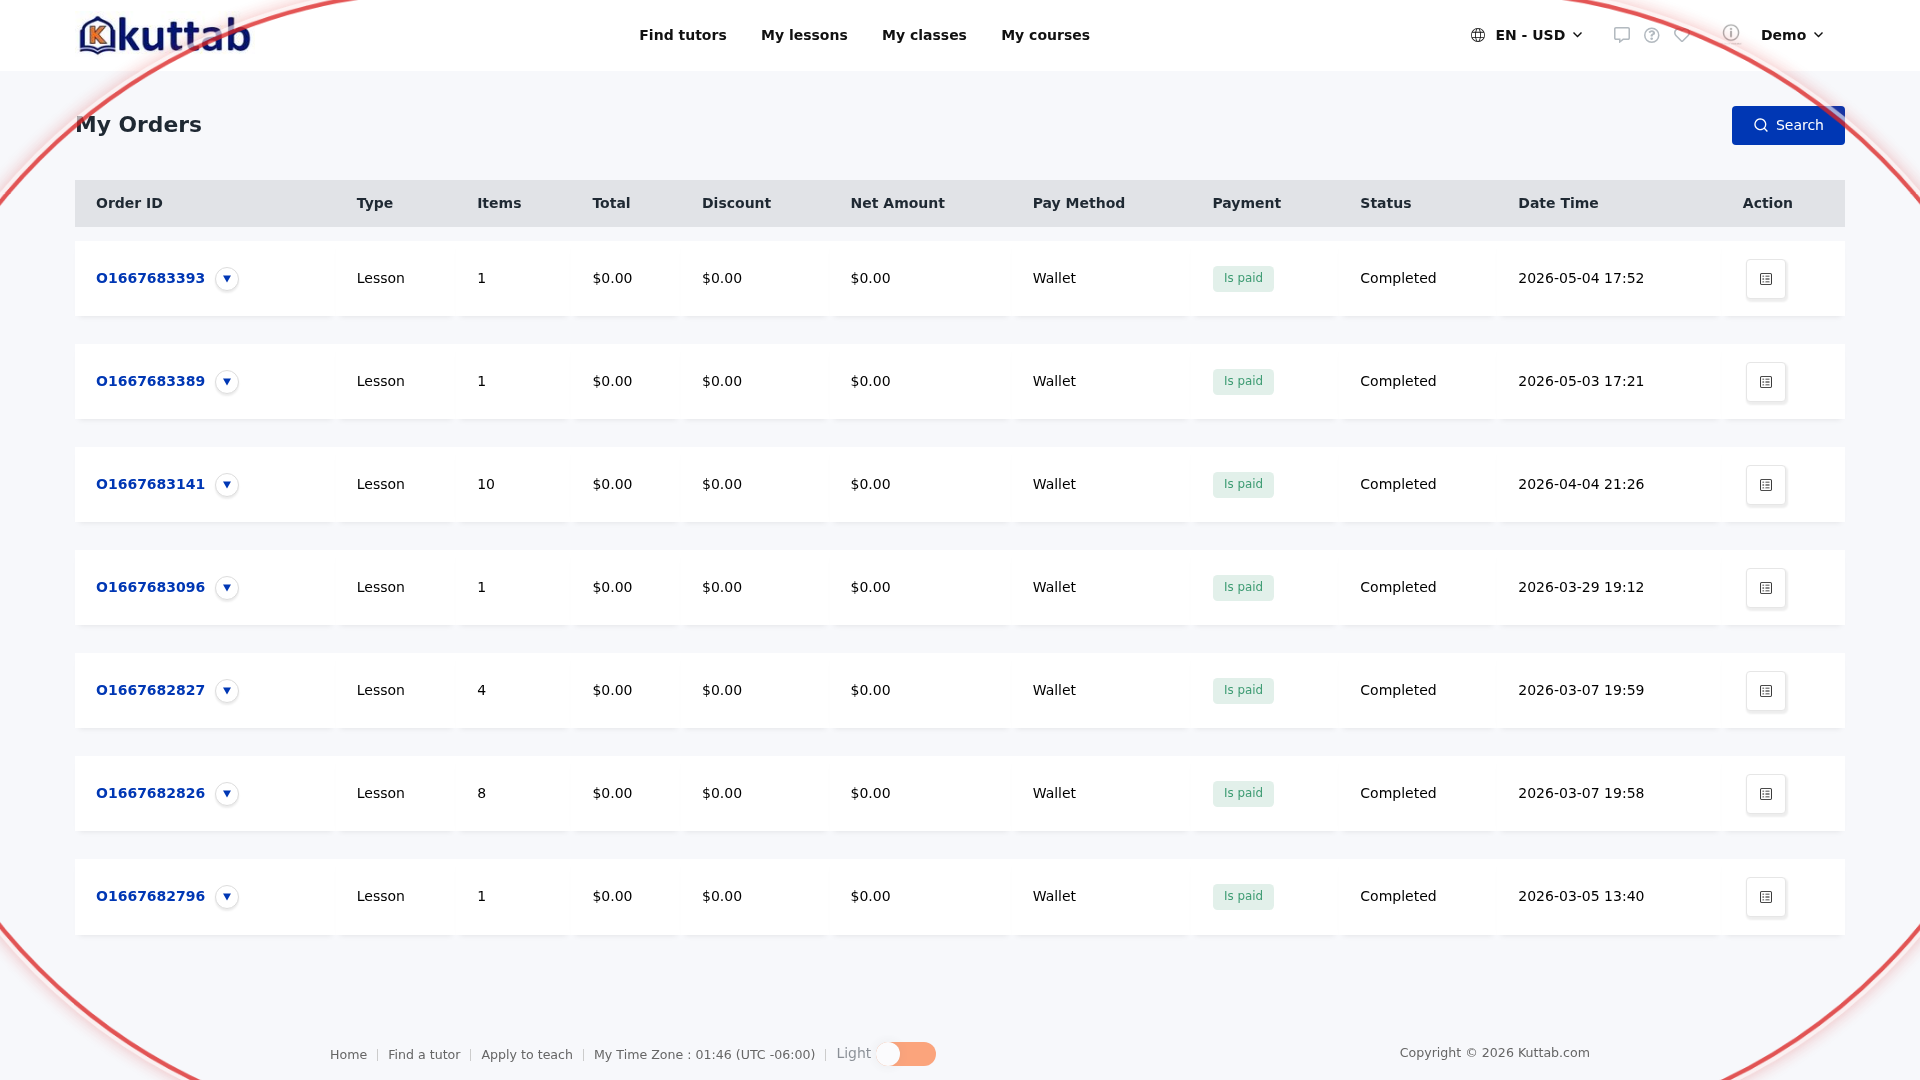Go to Find tutors menu

pyautogui.click(x=683, y=35)
